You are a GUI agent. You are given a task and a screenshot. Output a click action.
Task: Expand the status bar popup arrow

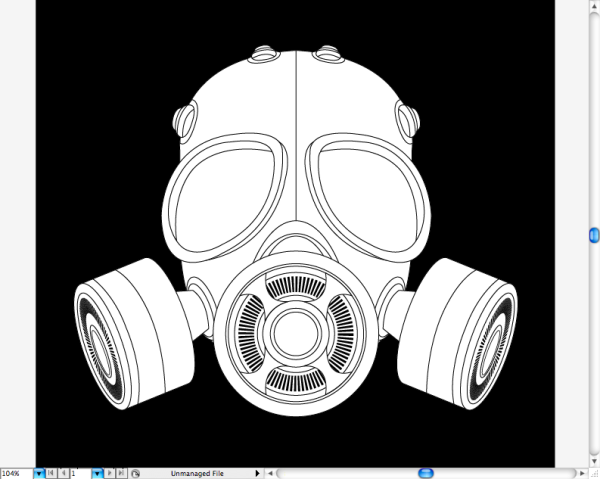tap(257, 473)
